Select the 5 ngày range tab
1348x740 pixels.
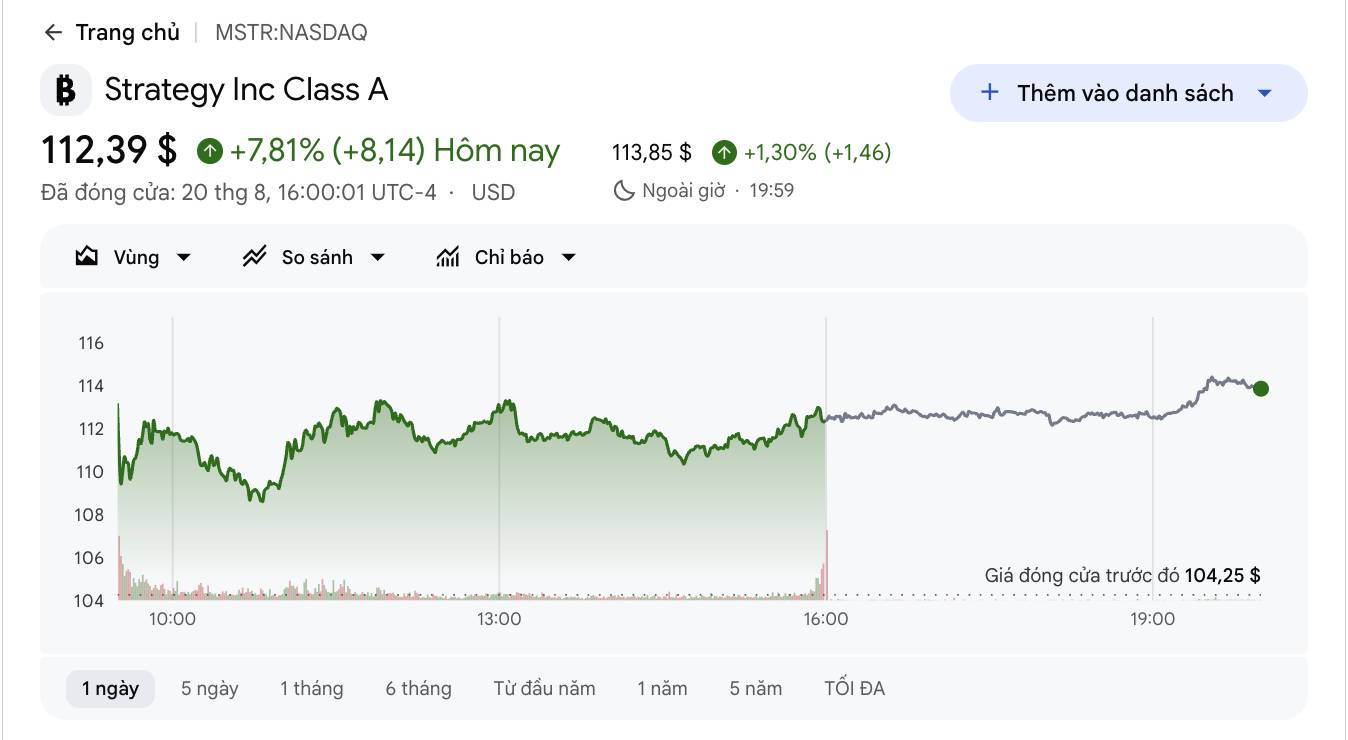(210, 688)
